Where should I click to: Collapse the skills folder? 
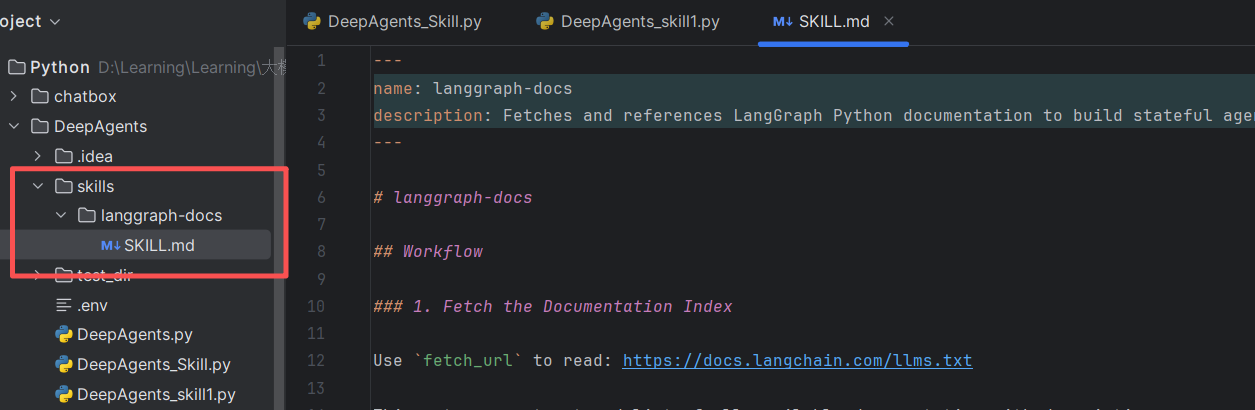point(38,186)
